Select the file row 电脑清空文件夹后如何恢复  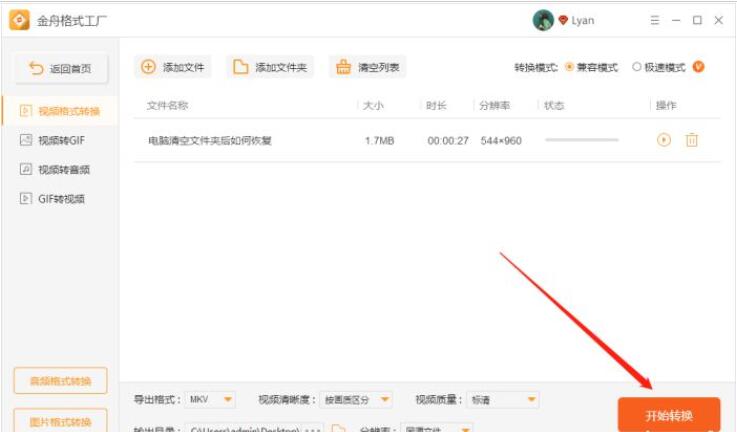210,140
